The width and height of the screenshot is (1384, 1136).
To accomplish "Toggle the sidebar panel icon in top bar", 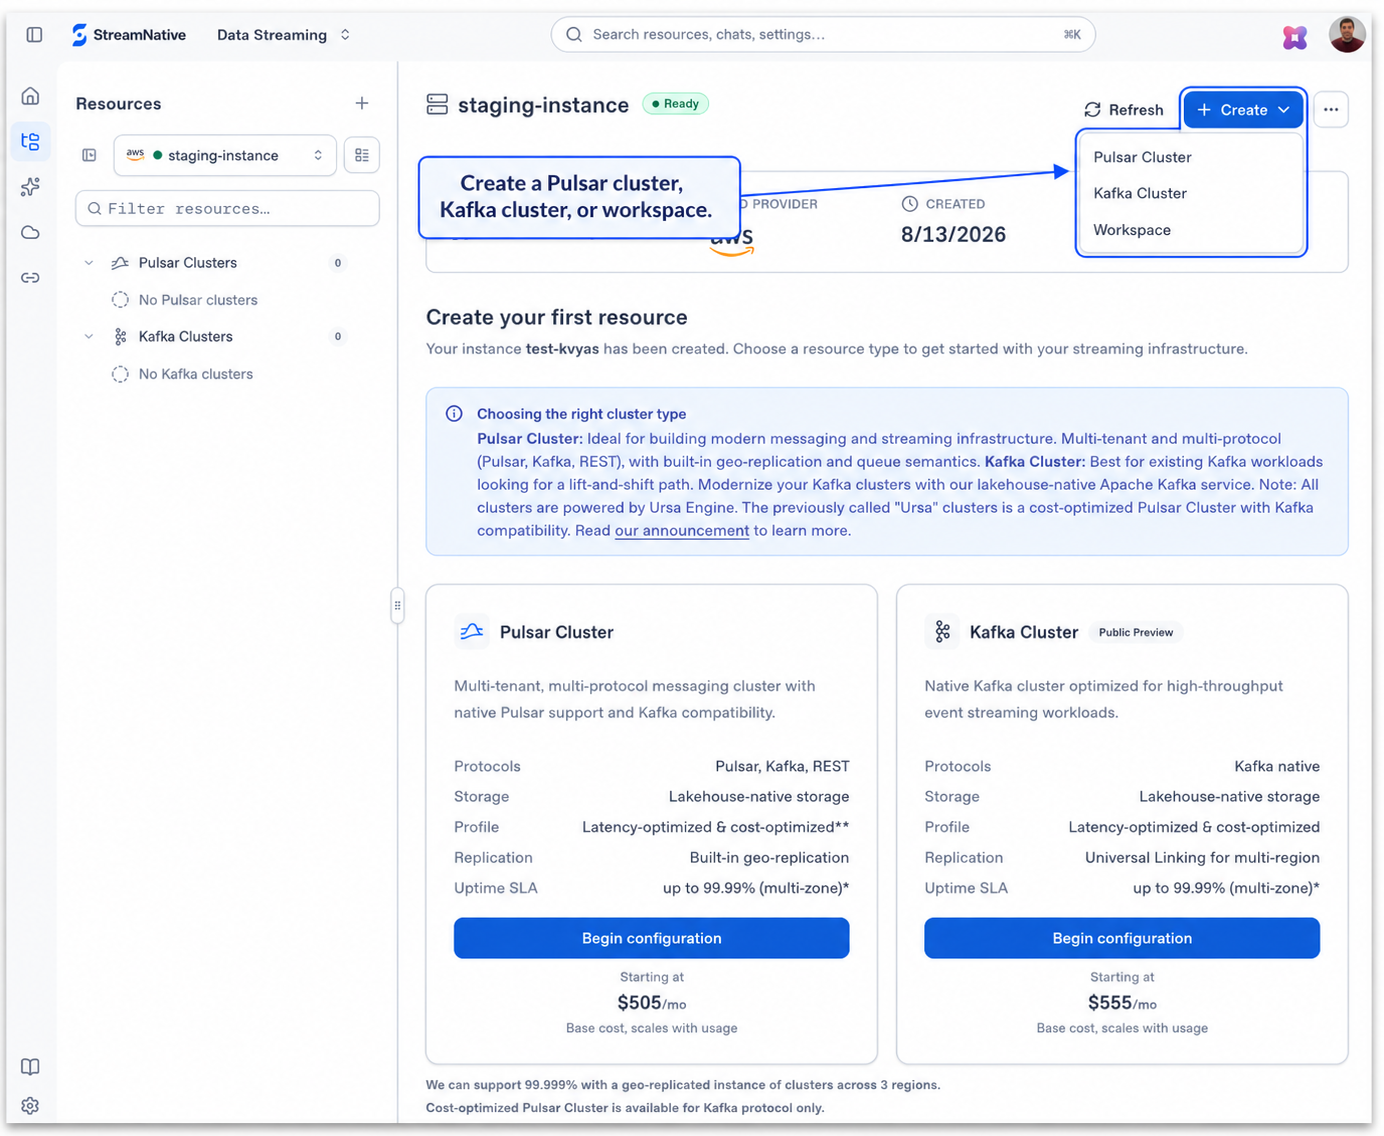I will [34, 35].
